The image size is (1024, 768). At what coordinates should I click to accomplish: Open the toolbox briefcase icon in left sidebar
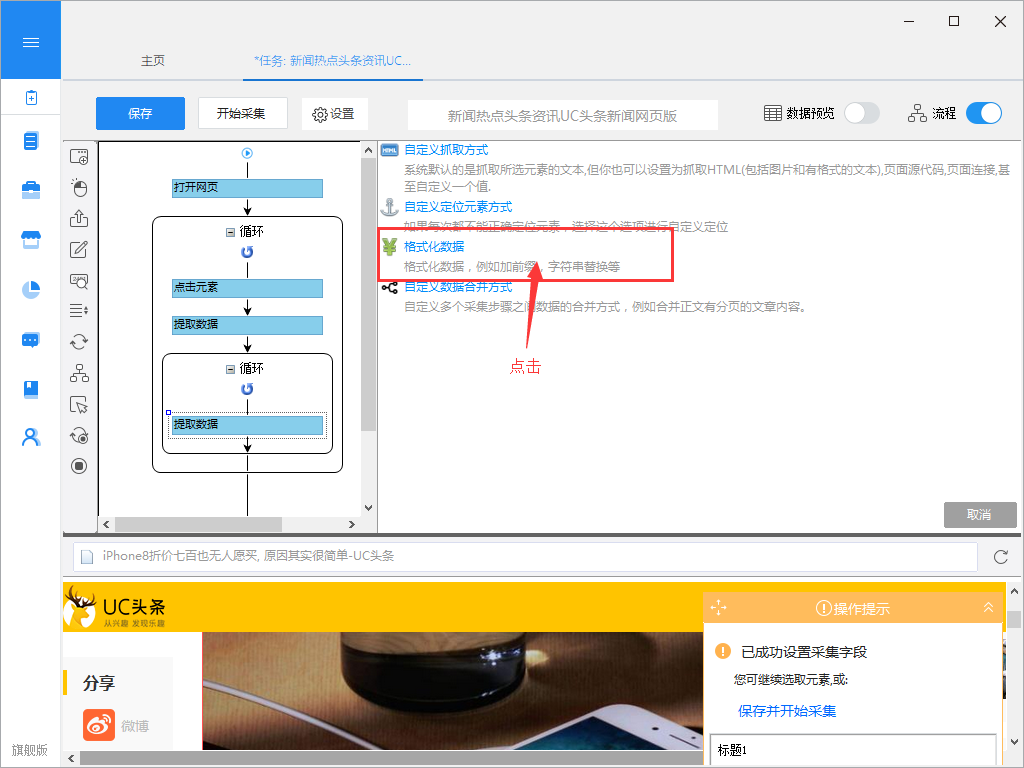coord(31,190)
